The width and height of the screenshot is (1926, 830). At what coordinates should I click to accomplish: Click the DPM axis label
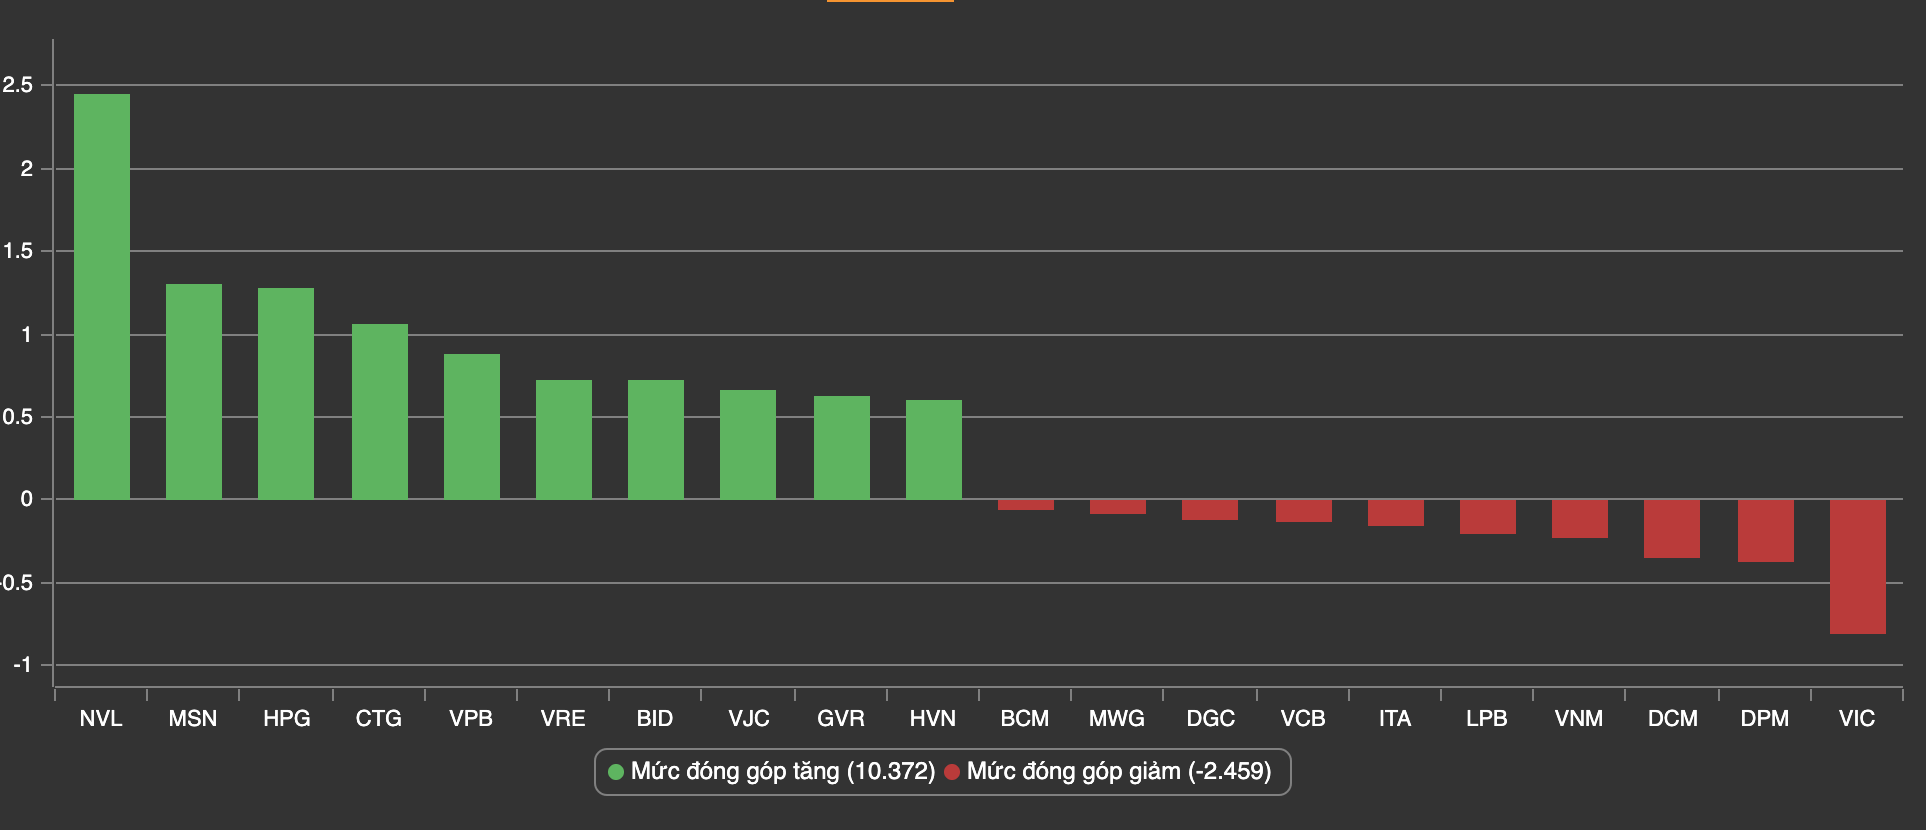(x=1765, y=718)
